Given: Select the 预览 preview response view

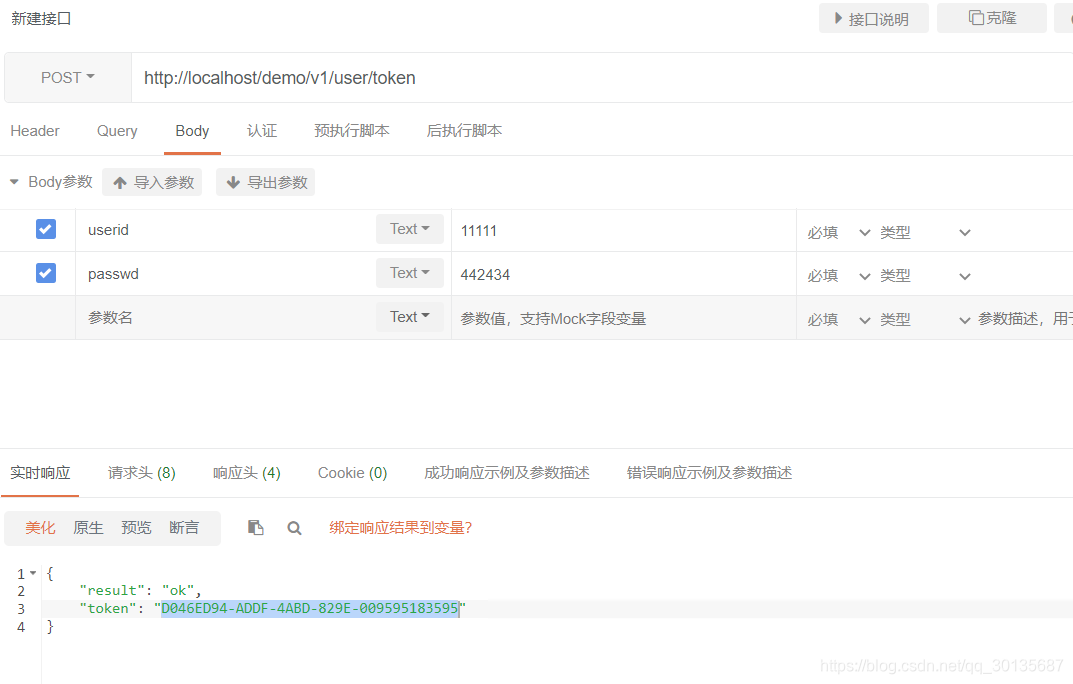Looking at the screenshot, I should (x=136, y=527).
